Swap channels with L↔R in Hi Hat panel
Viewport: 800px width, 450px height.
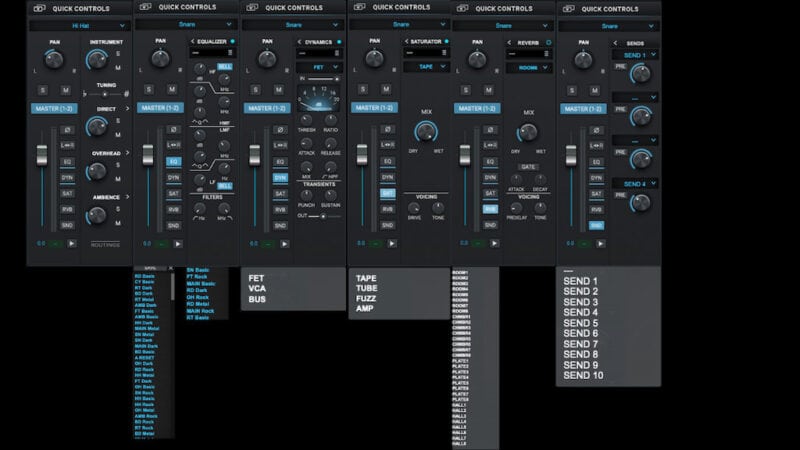coord(67,145)
